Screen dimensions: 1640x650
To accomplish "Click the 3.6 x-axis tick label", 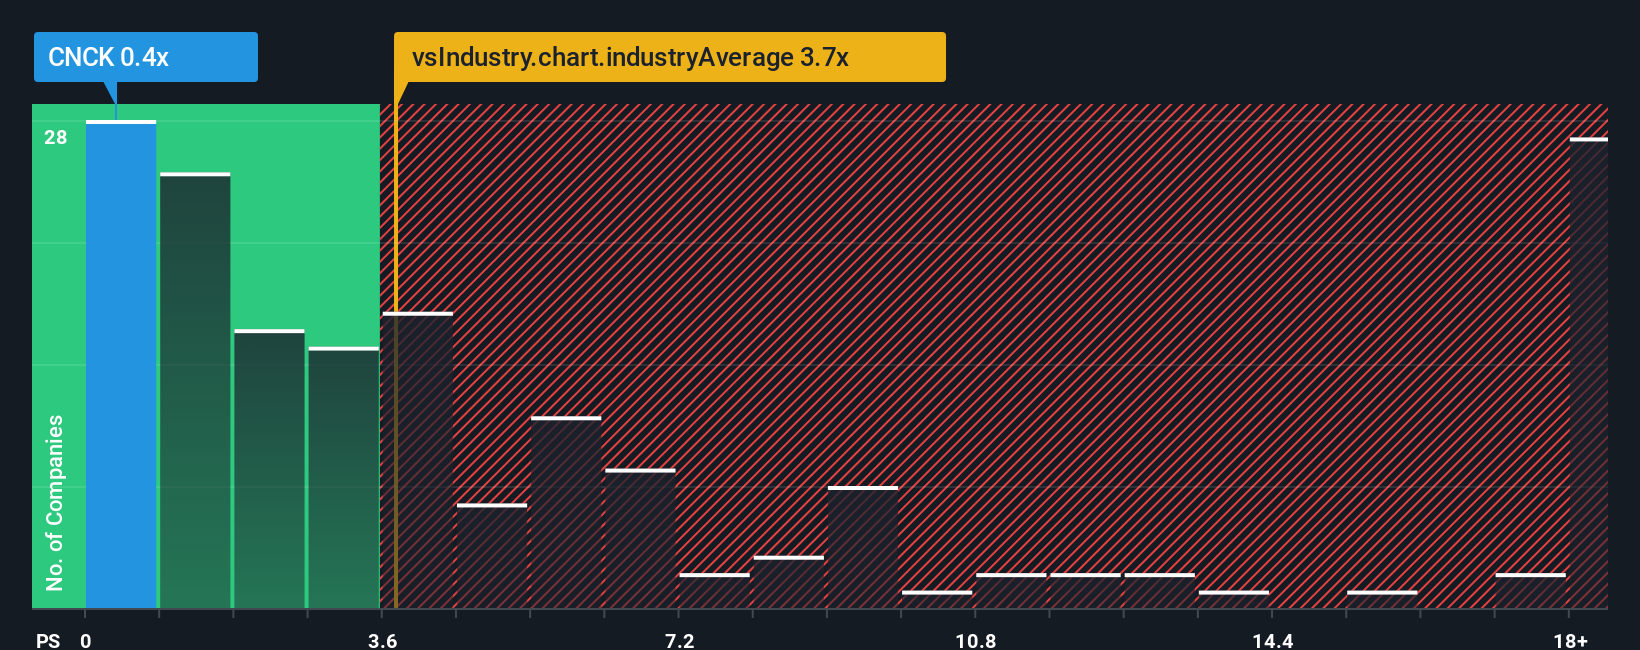I will (x=382, y=640).
